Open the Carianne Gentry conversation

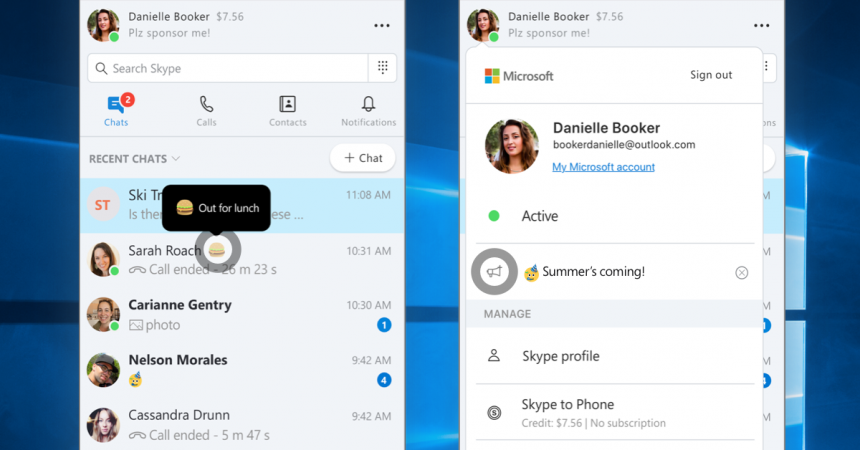(242, 315)
